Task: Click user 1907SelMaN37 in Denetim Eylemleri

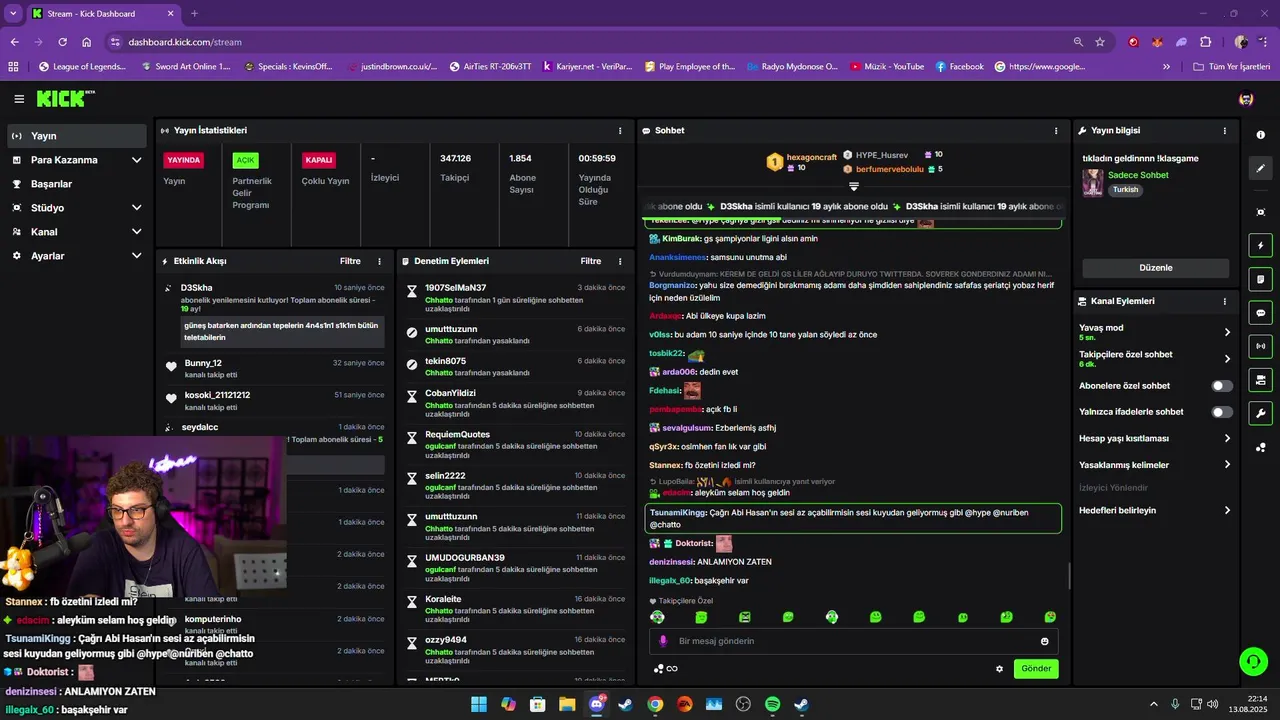Action: 455,288
